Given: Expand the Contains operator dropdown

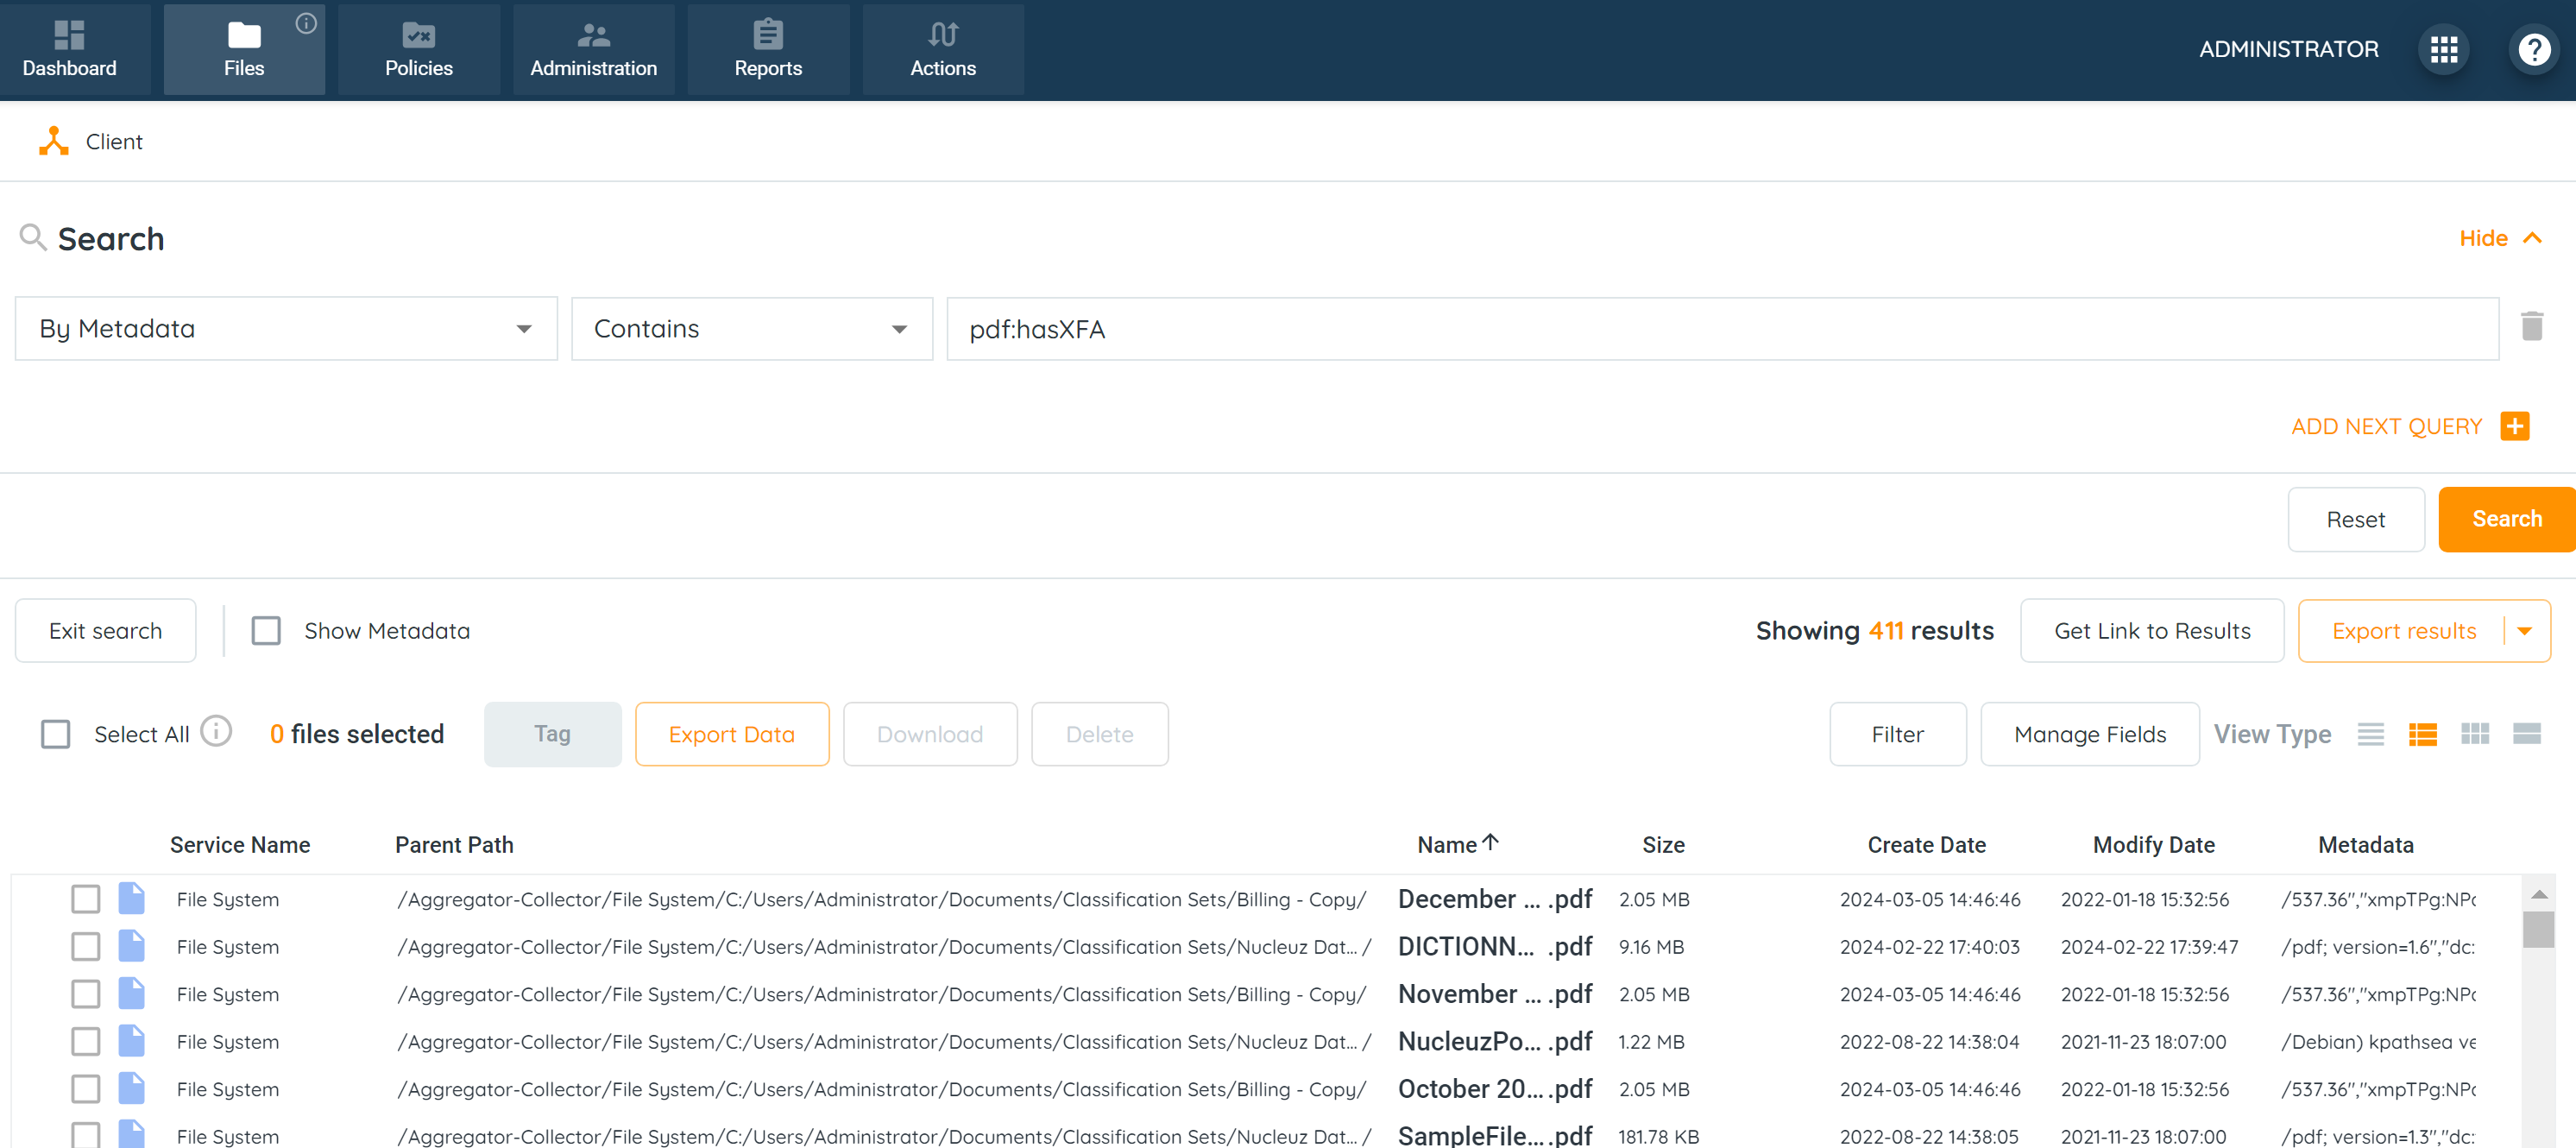Looking at the screenshot, I should [751, 329].
